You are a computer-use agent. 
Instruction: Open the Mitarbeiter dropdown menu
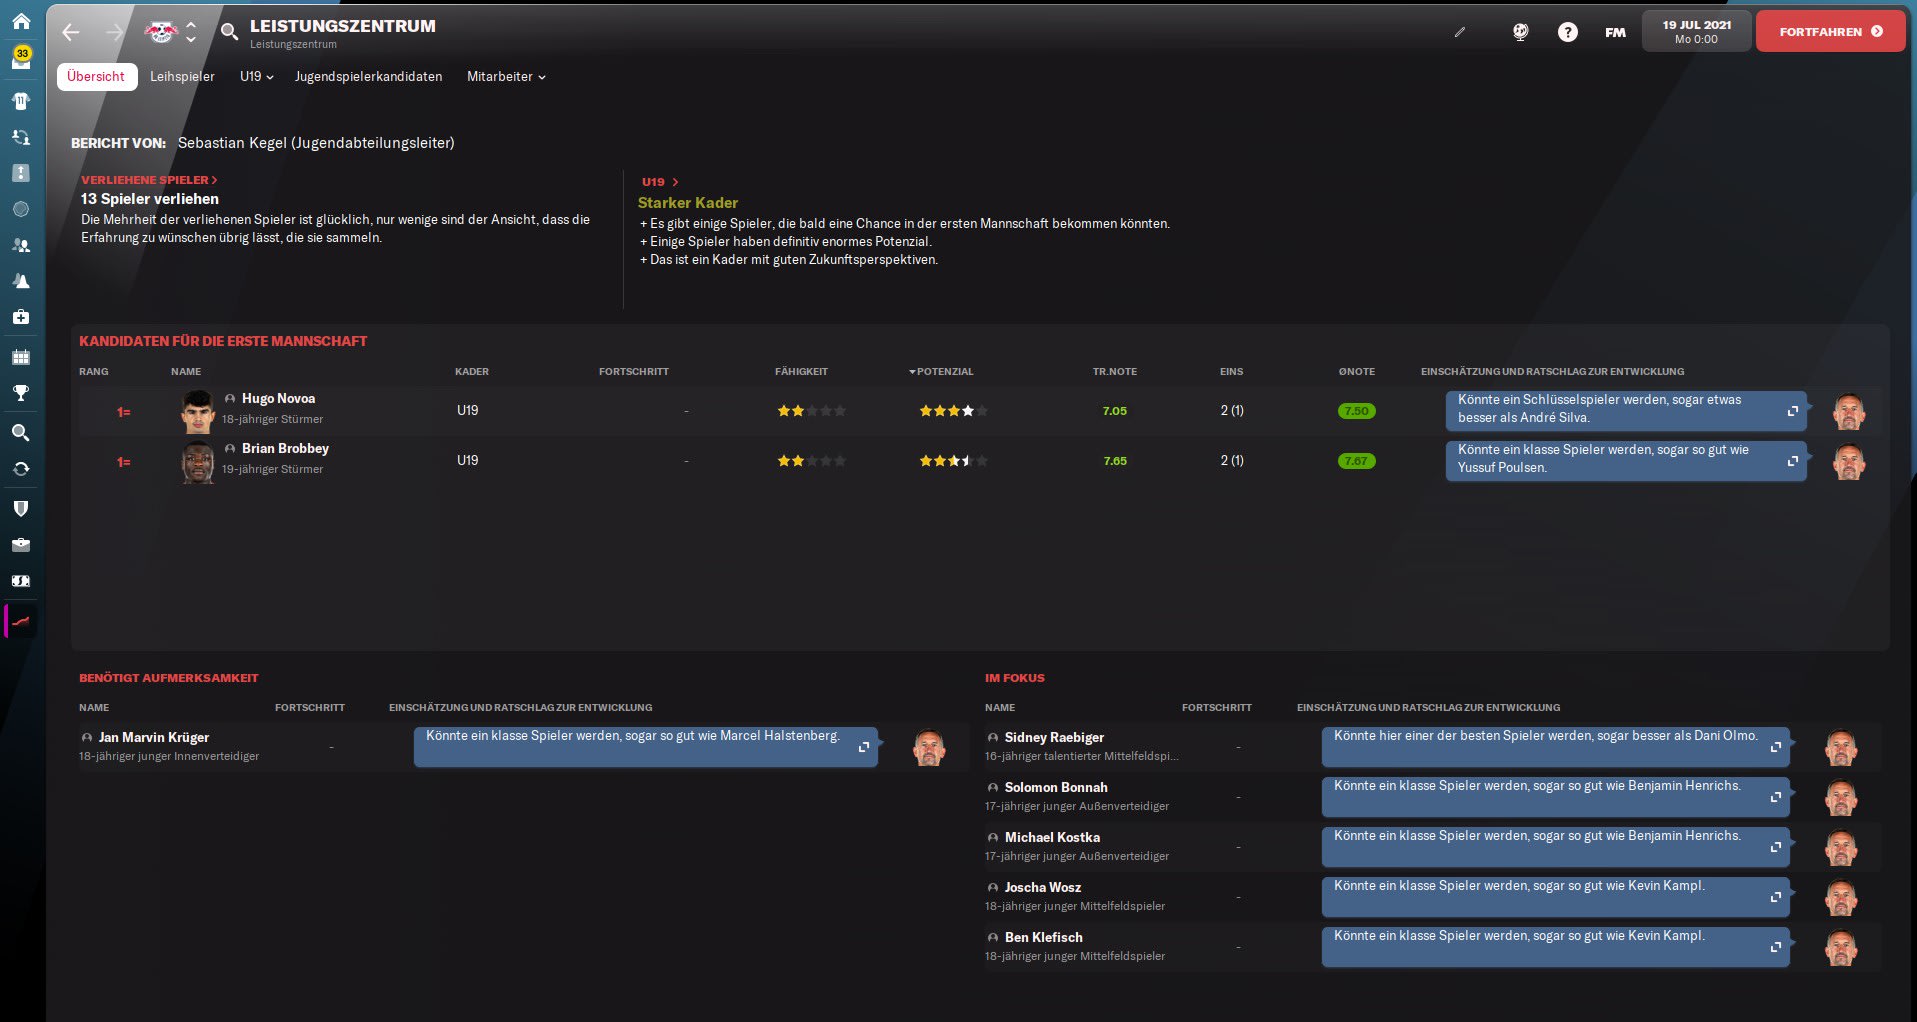point(506,77)
